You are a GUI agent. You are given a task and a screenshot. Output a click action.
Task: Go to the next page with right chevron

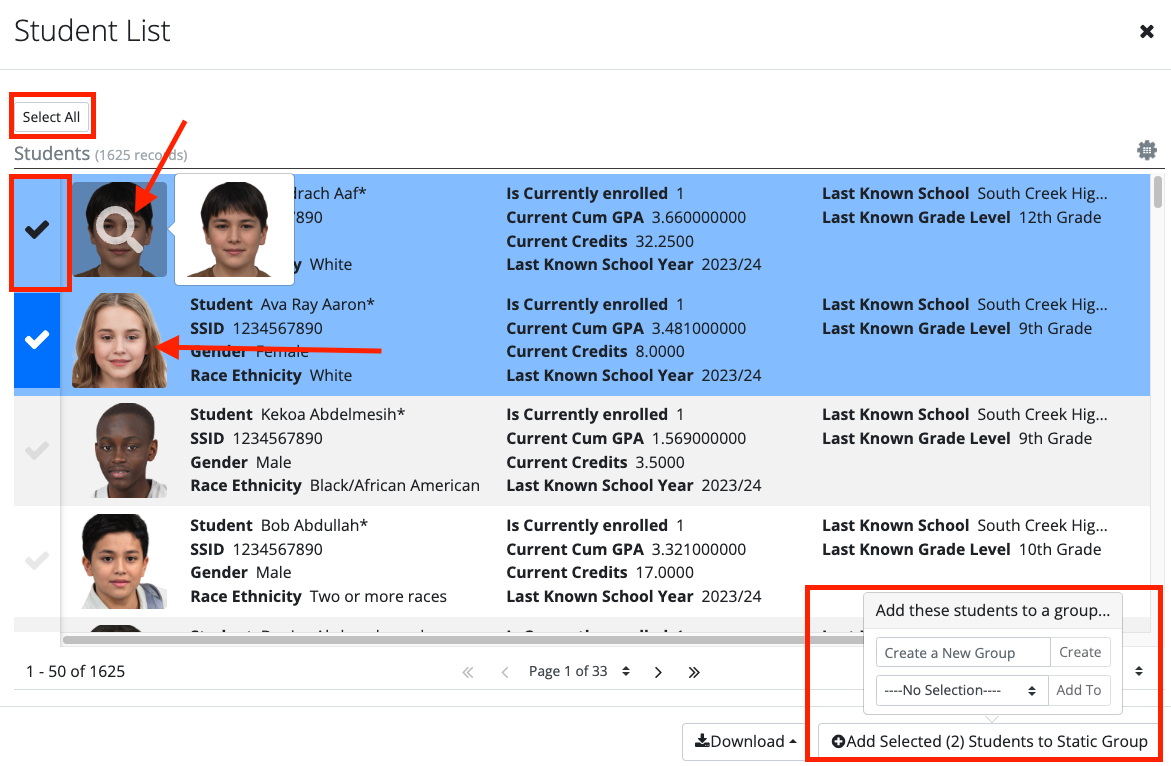(x=658, y=671)
